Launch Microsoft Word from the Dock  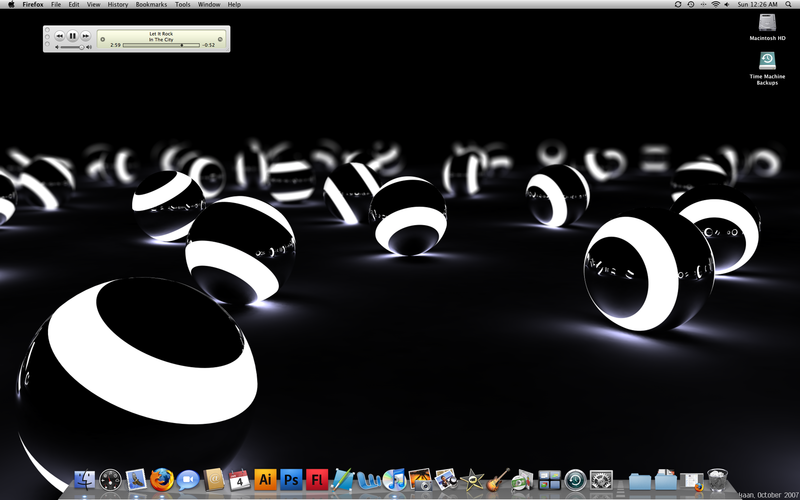coord(368,480)
